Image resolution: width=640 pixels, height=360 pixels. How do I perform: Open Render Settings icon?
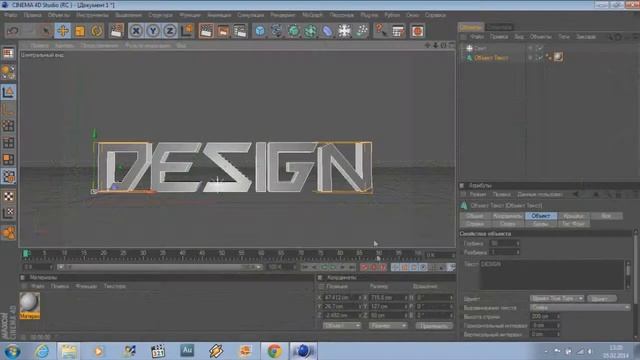click(x=240, y=31)
